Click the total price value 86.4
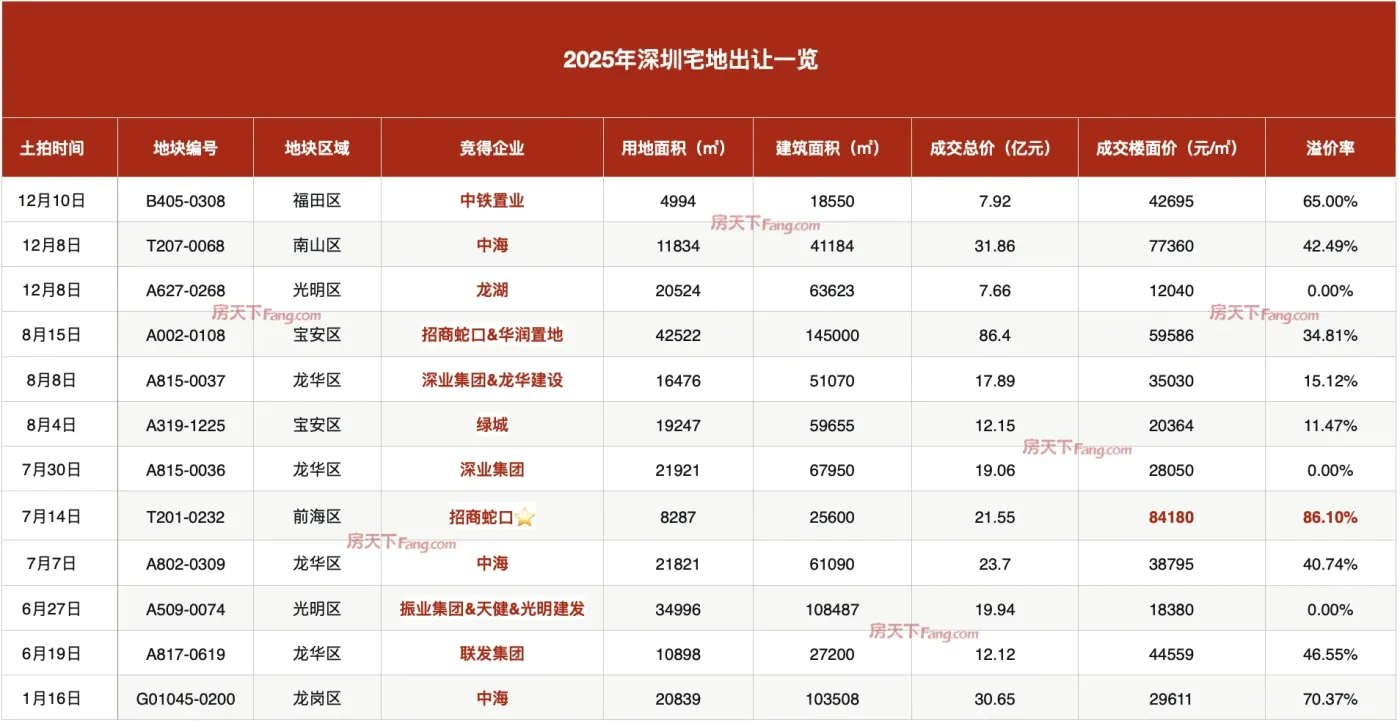This screenshot has height=723, width=1400. (x=995, y=336)
